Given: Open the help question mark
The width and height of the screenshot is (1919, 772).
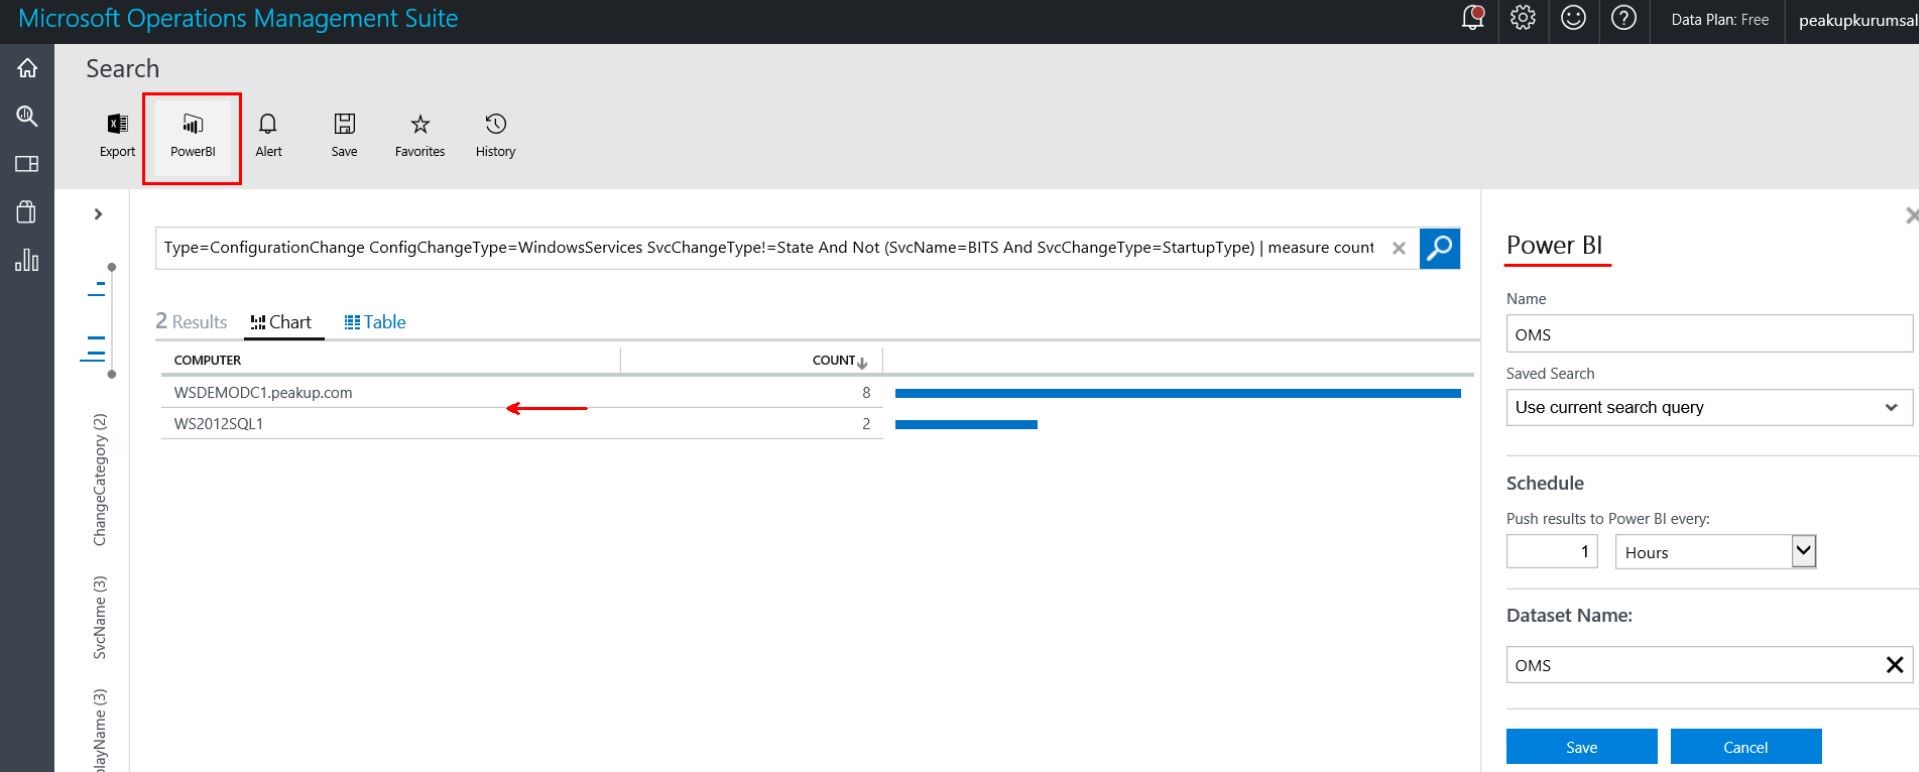Looking at the screenshot, I should (1624, 18).
